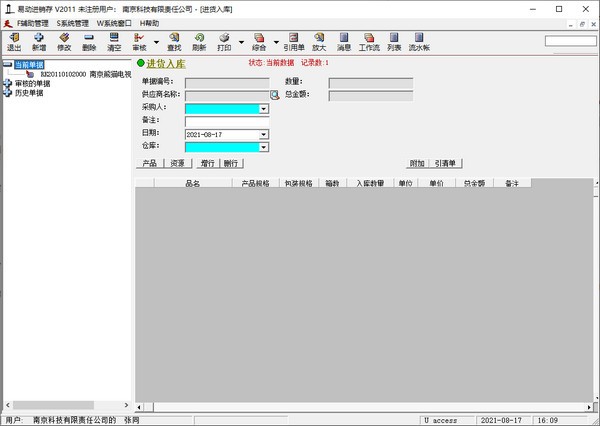
Task: Expand the 审核的单据 tree node
Action: coord(8,83)
